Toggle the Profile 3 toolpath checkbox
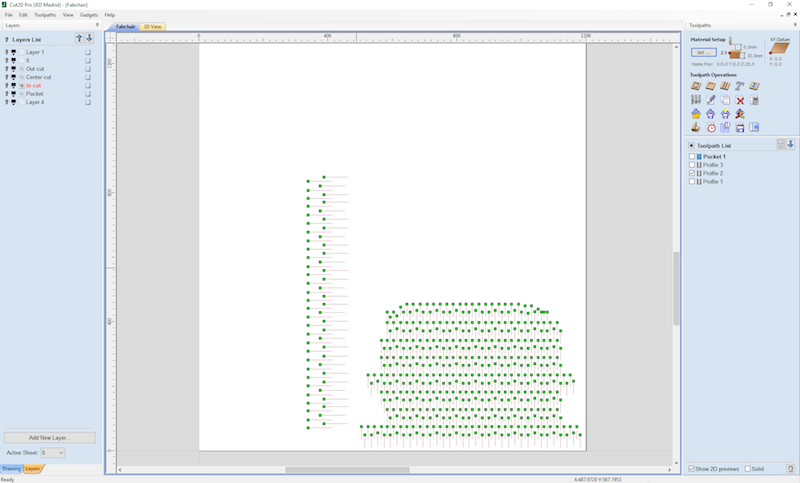 point(692,165)
